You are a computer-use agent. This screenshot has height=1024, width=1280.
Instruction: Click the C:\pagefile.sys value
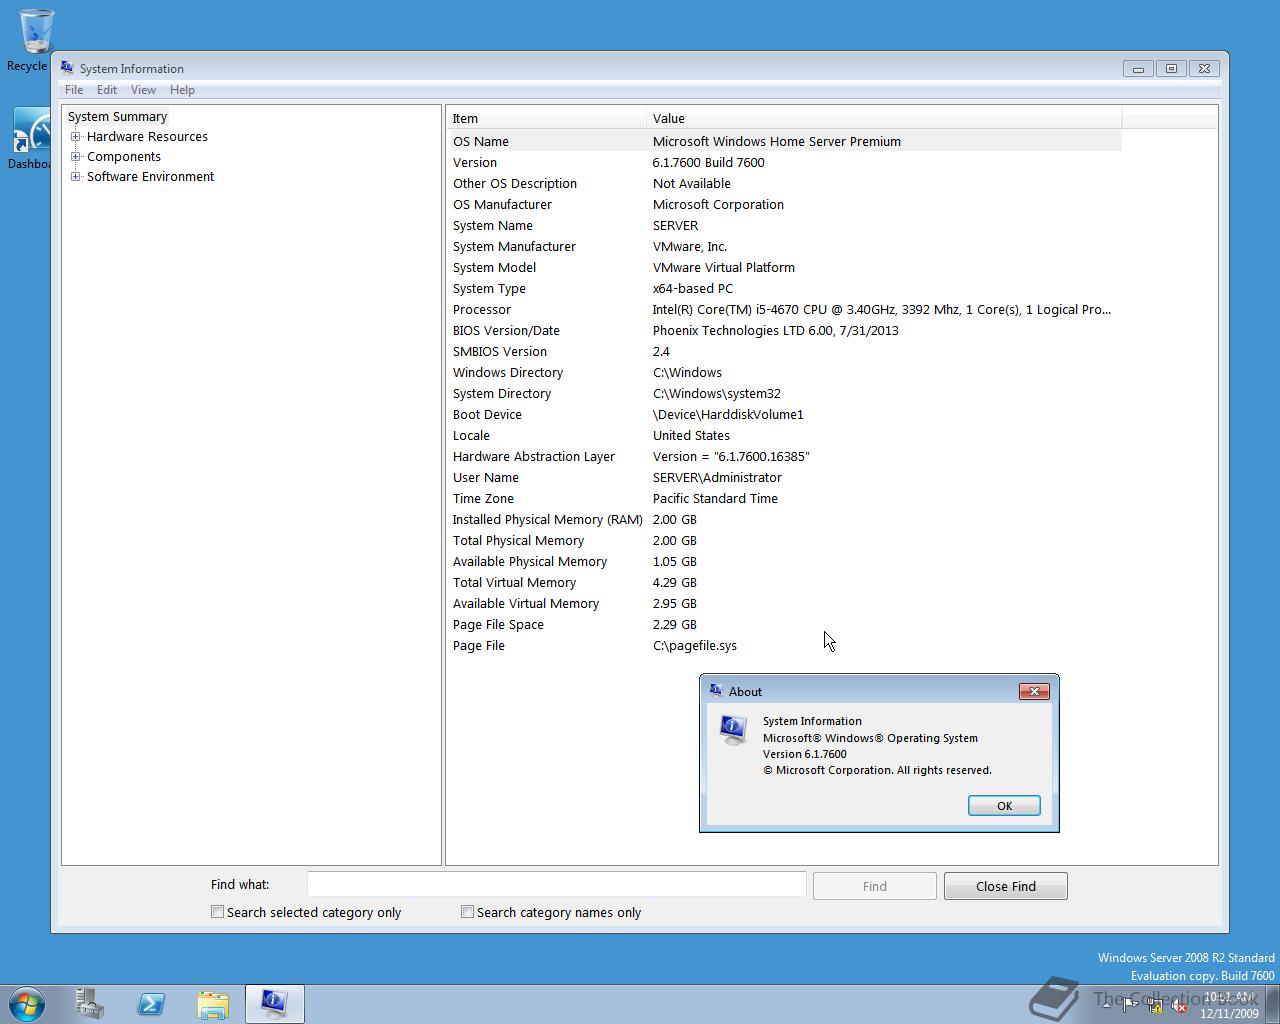click(695, 645)
